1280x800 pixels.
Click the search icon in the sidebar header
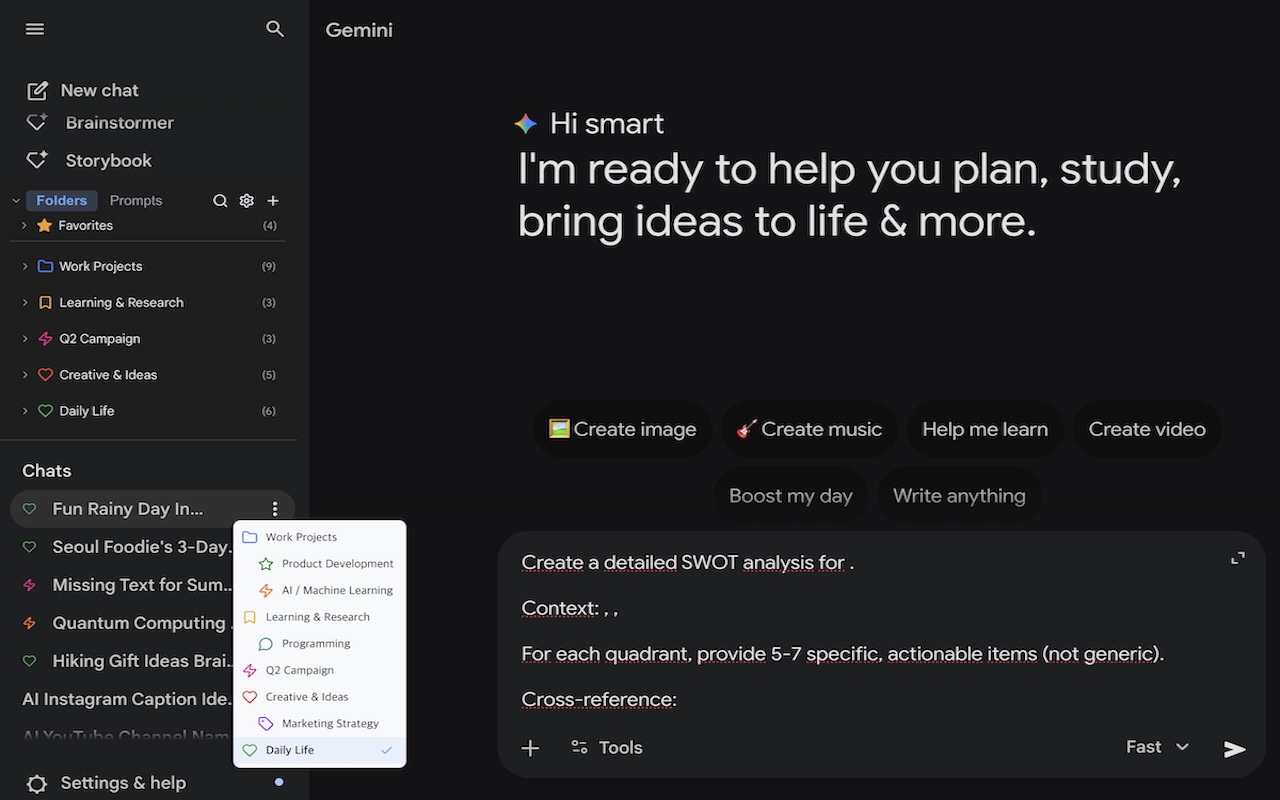click(x=275, y=29)
